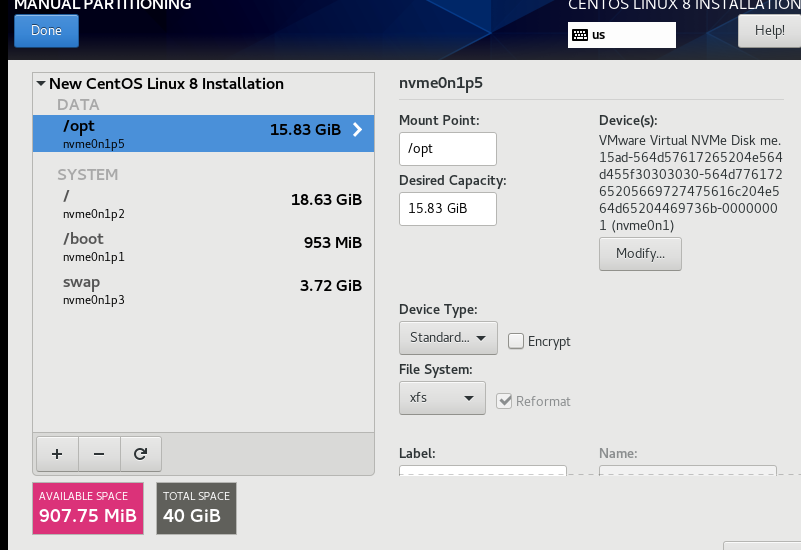Image resolution: width=801 pixels, height=550 pixels.
Task: Click the Label input field
Action: click(x=483, y=470)
